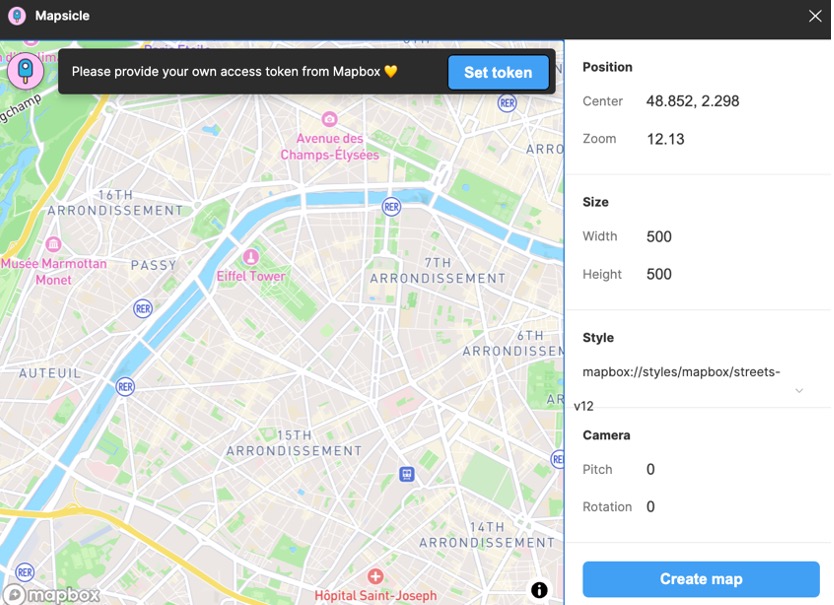
Task: Click the Mapsicle popsicle logo in the header
Action: pyautogui.click(x=17, y=15)
